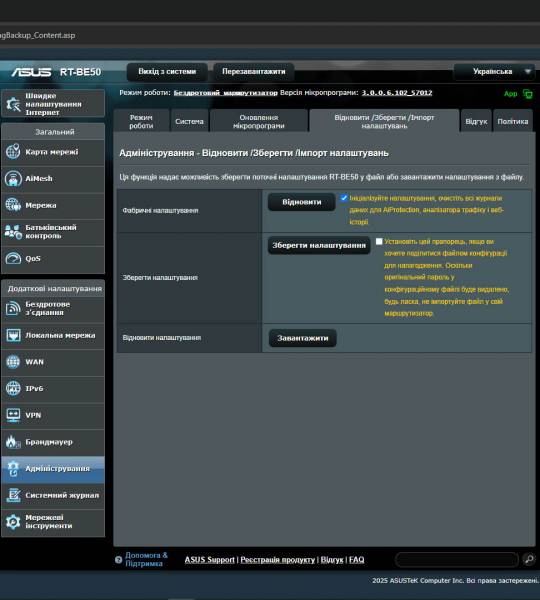Click the Карта мережі globe icon

(x=13, y=152)
